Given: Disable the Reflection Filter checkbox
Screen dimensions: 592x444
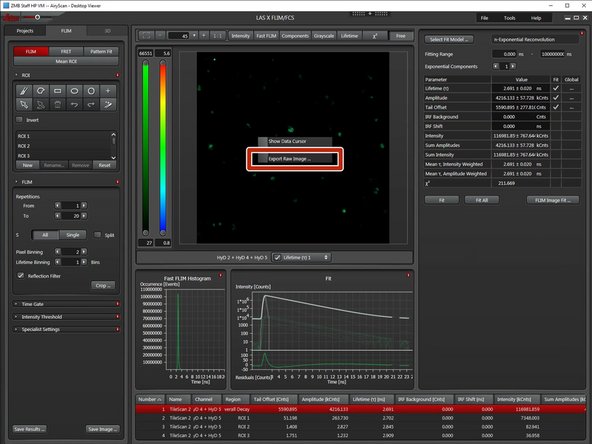Looking at the screenshot, I should [21, 276].
